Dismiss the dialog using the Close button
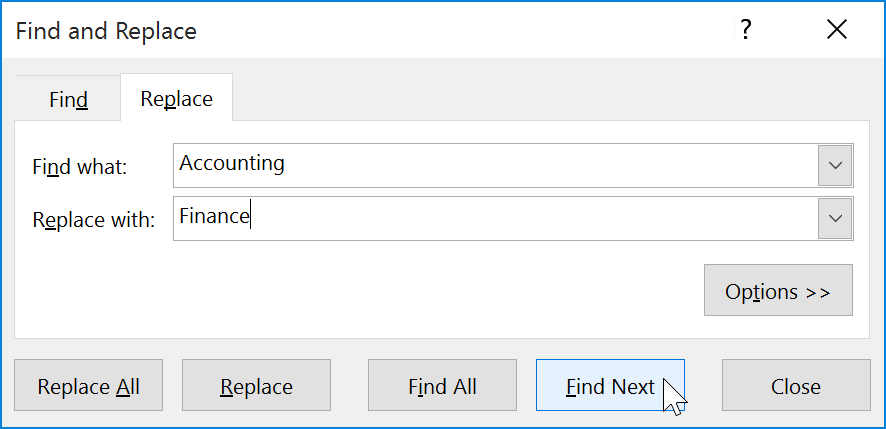 coord(796,386)
